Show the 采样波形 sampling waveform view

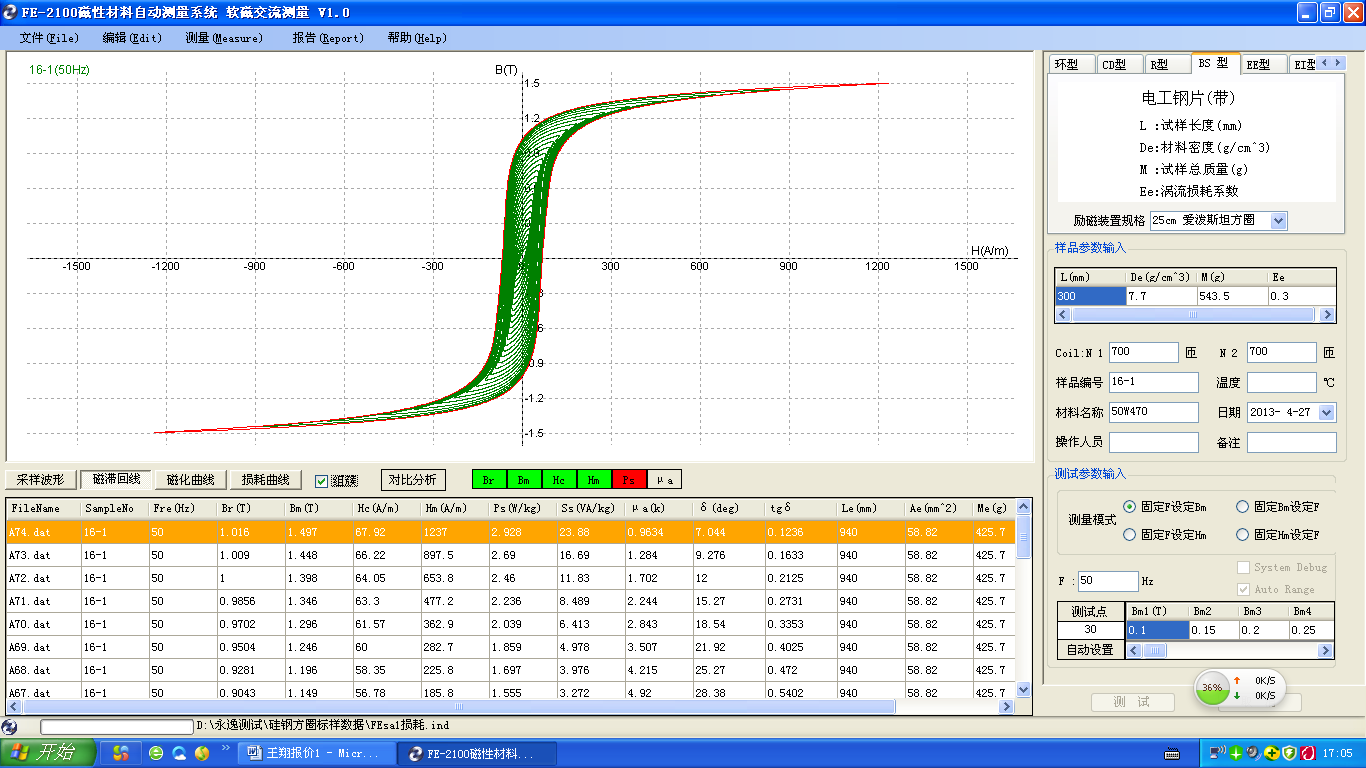[x=40, y=480]
